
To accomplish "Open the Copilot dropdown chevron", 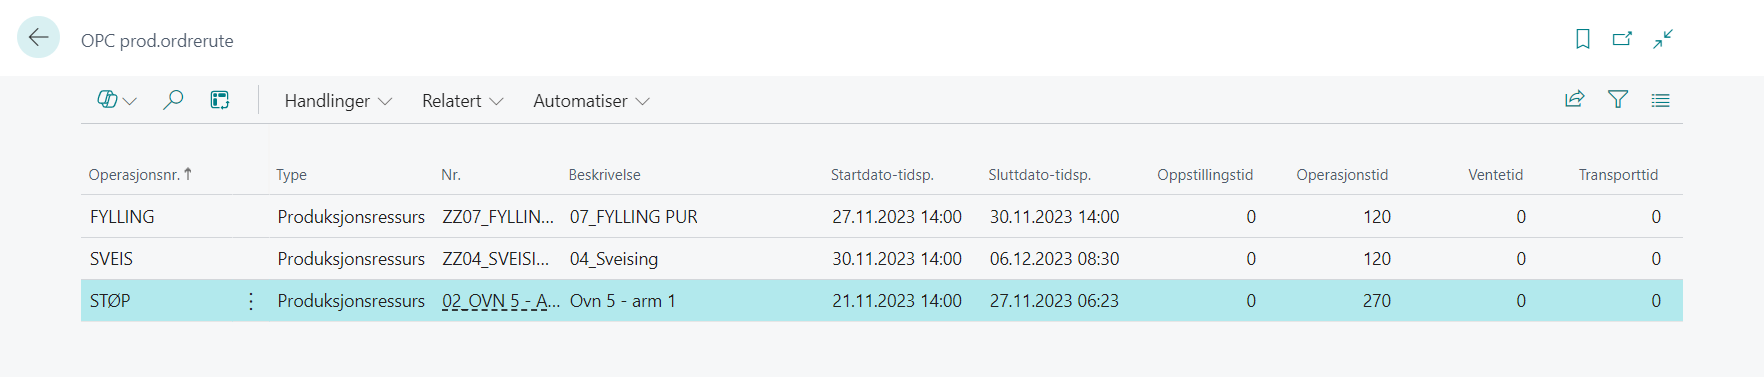I will coord(130,101).
